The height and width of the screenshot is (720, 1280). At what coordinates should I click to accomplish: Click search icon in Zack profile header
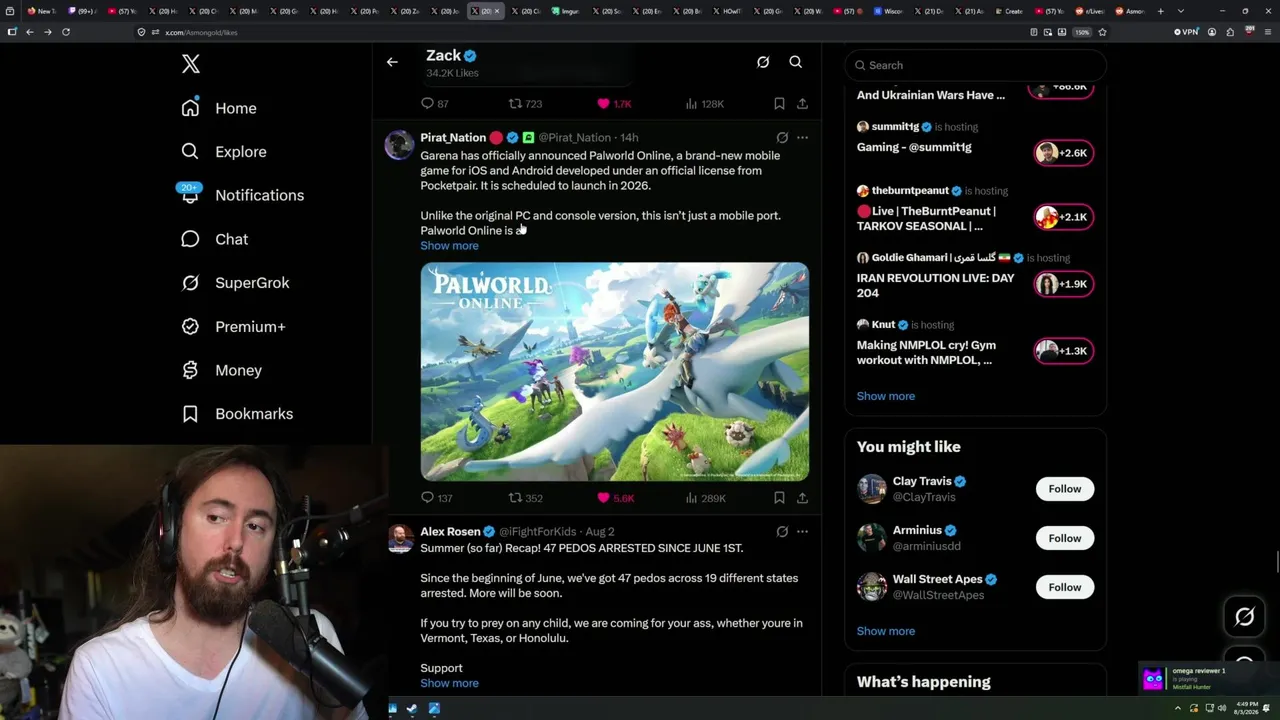pos(796,62)
